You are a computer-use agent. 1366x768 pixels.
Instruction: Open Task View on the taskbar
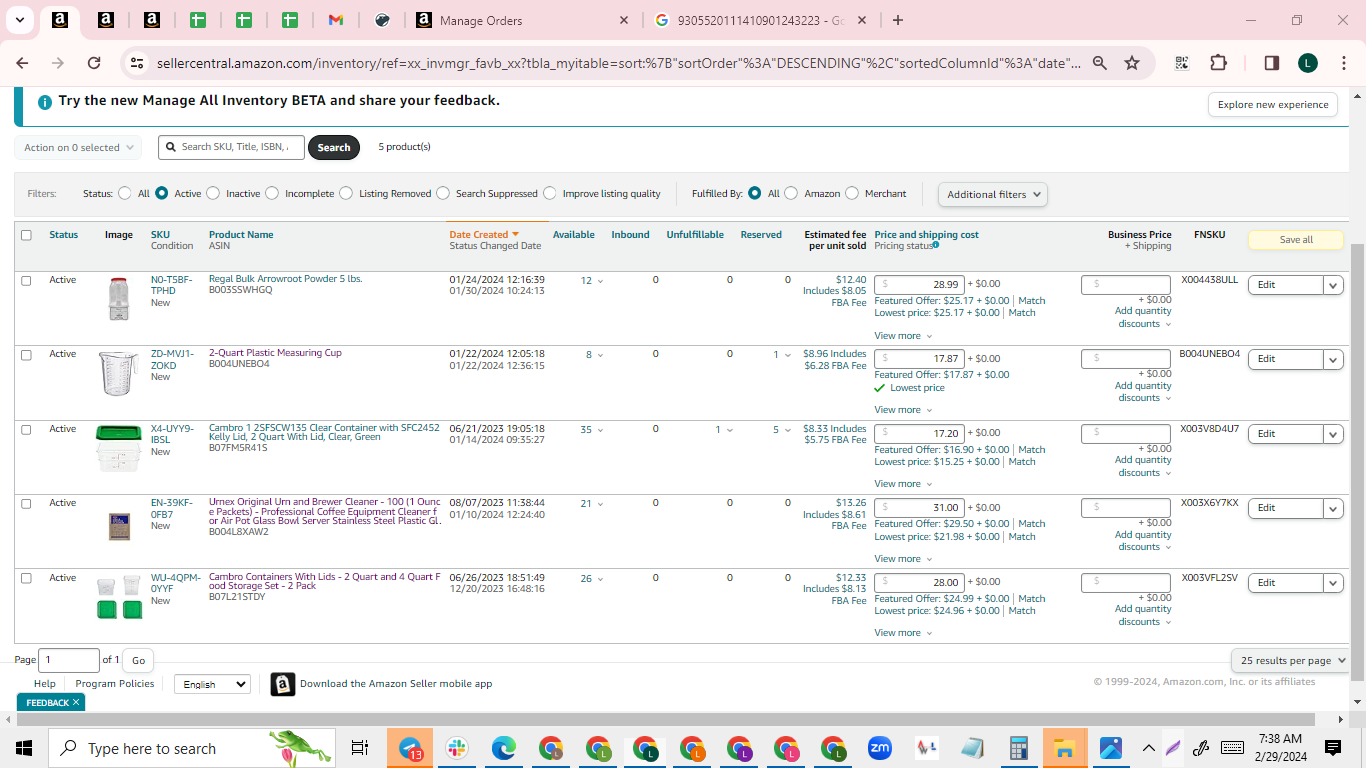click(360, 748)
